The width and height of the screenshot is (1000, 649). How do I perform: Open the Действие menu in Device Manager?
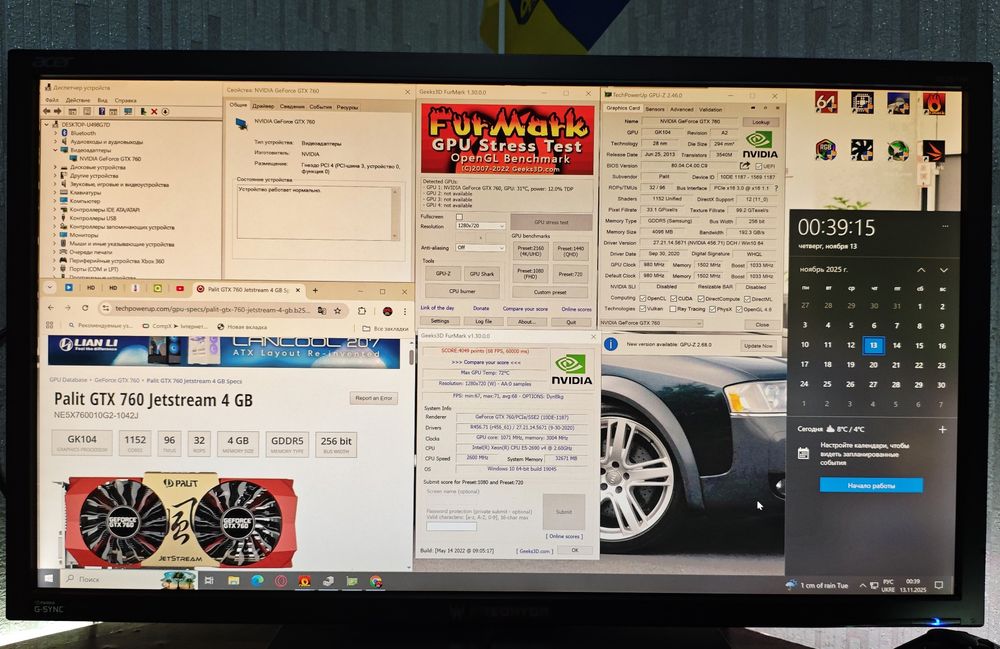78,100
